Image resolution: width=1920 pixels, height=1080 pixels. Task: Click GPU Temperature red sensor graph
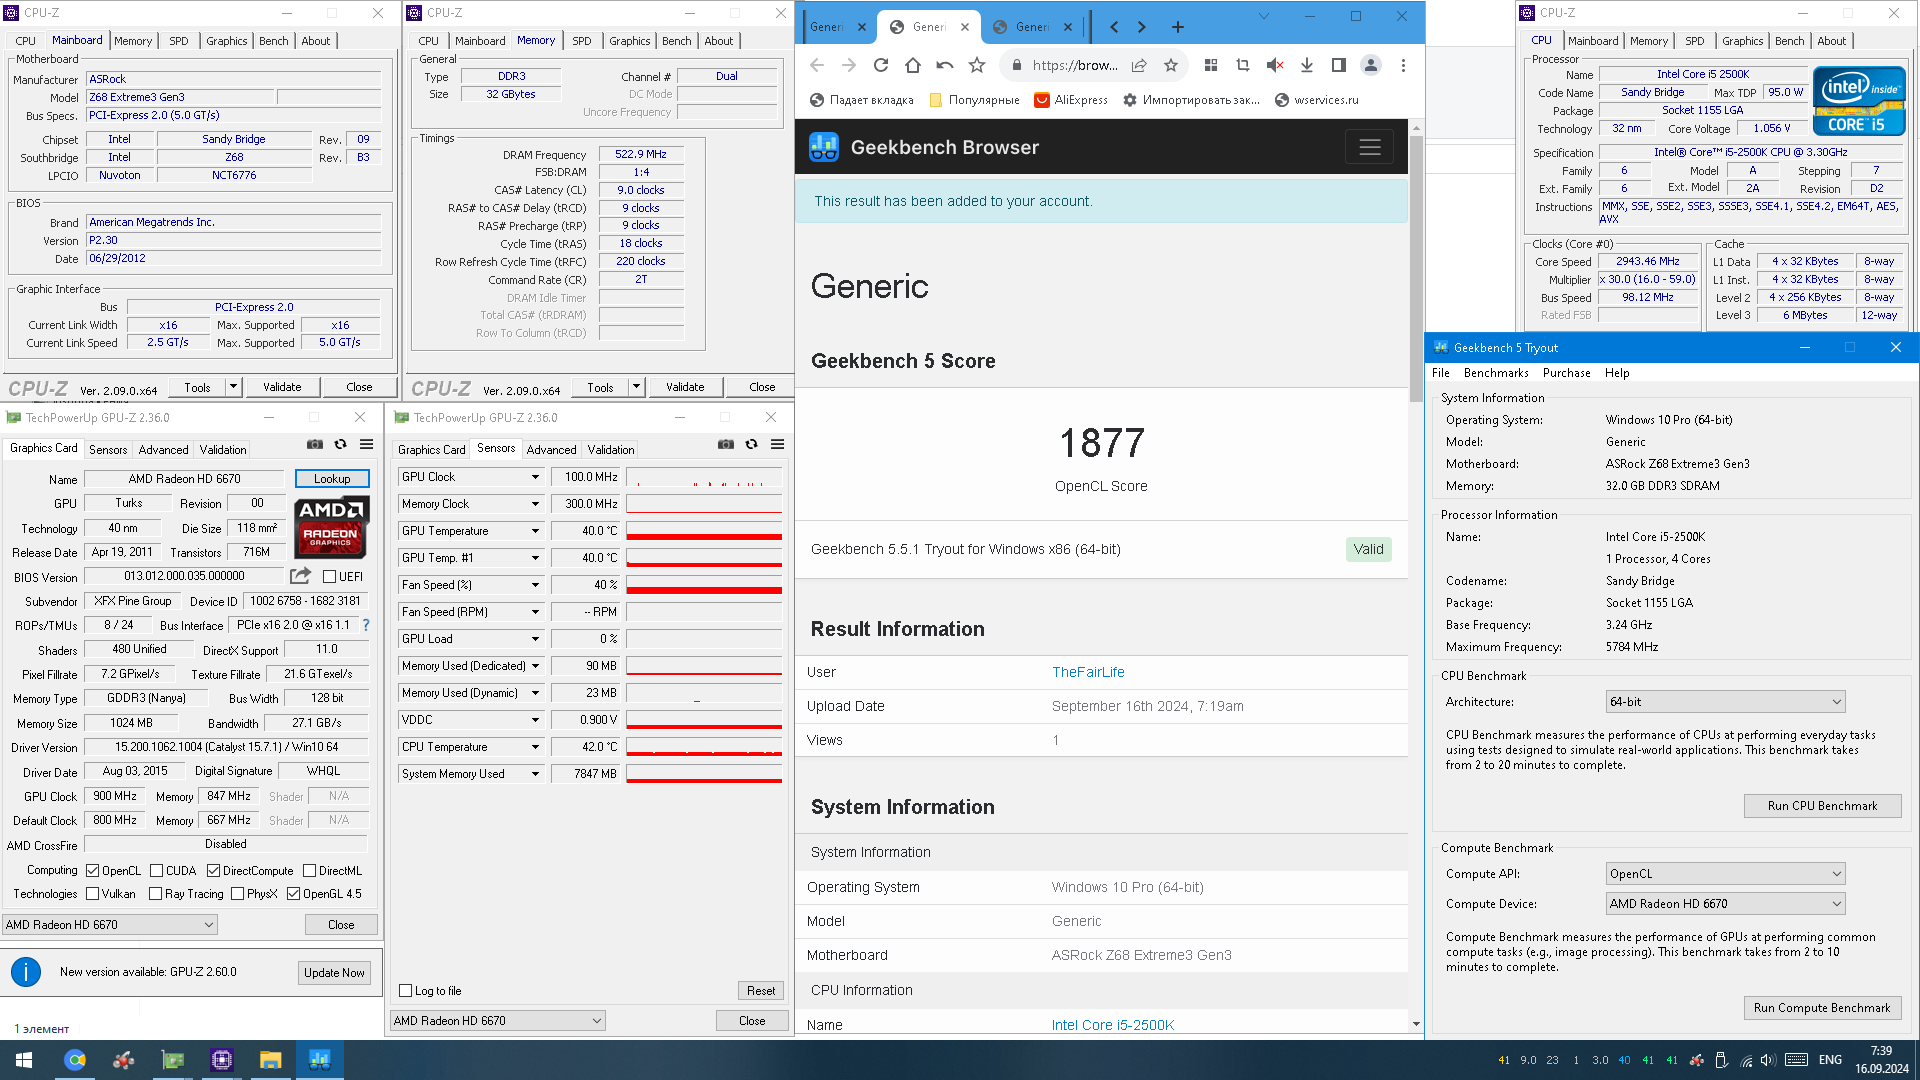(x=704, y=531)
